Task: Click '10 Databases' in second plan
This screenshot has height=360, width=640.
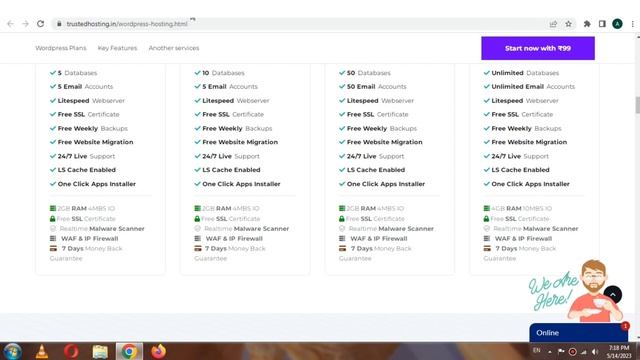Action: click(223, 73)
